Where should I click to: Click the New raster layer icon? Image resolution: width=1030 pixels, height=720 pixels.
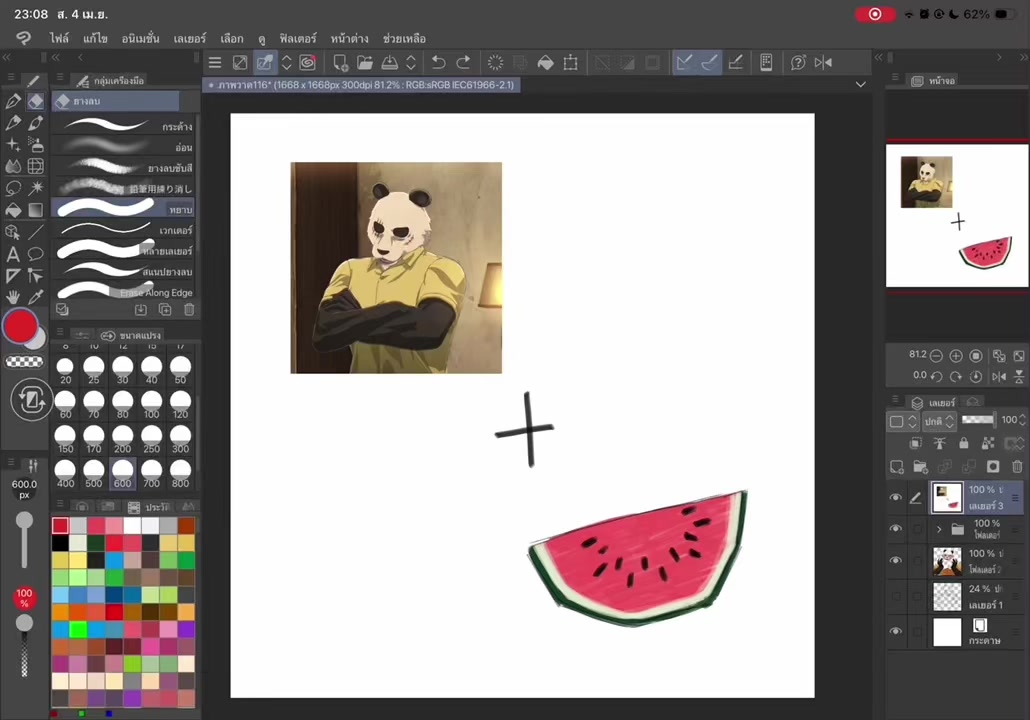[897, 467]
